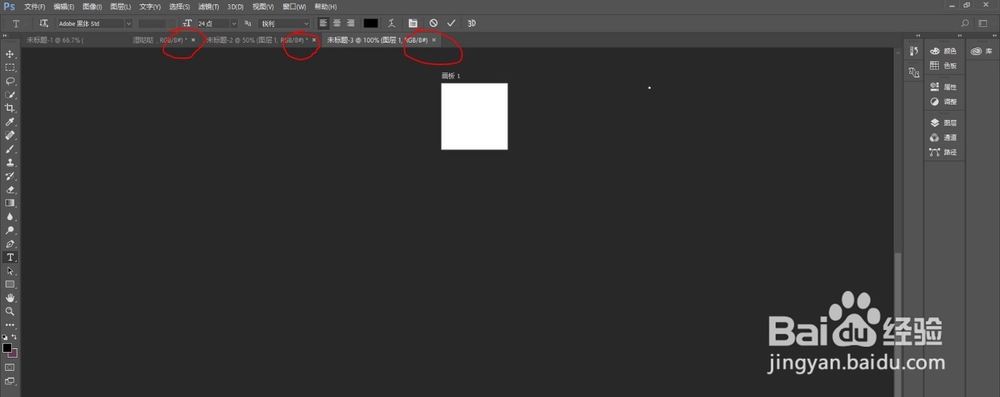Open the 调整 adjustments panel

point(944,101)
